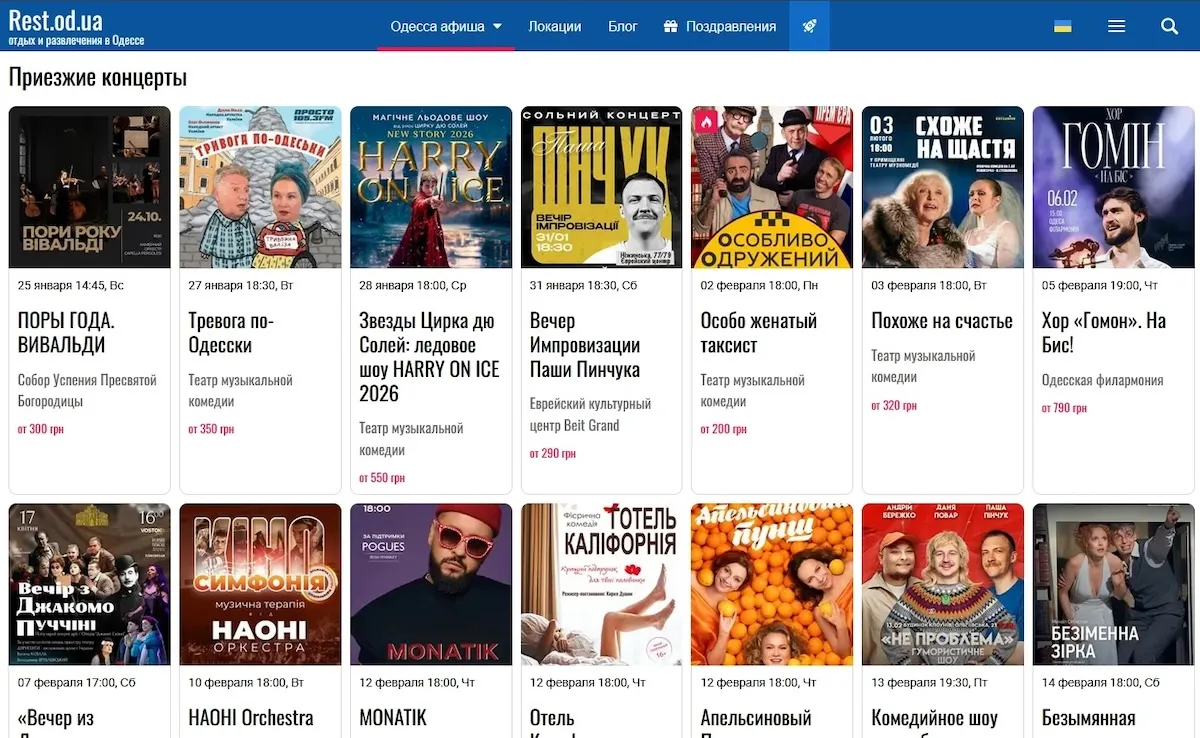Open Вечер Импровизации Паши Пинчука title
Image resolution: width=1200 pixels, height=738 pixels.
tap(585, 345)
